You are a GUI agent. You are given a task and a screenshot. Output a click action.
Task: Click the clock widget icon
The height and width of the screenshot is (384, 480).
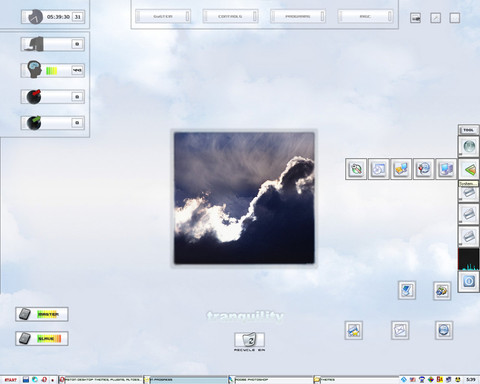tap(35, 17)
